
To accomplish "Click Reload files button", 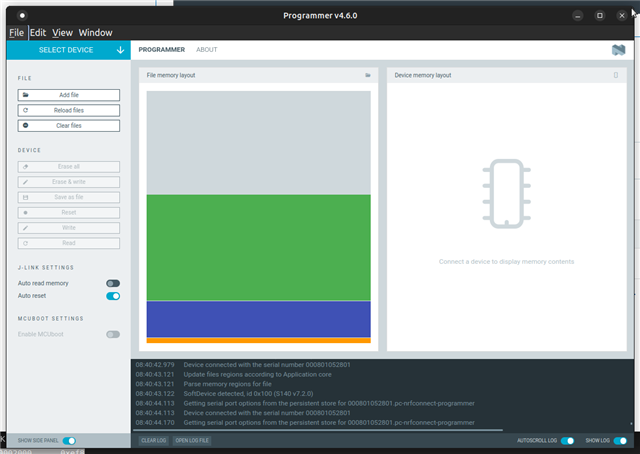I will pos(69,110).
